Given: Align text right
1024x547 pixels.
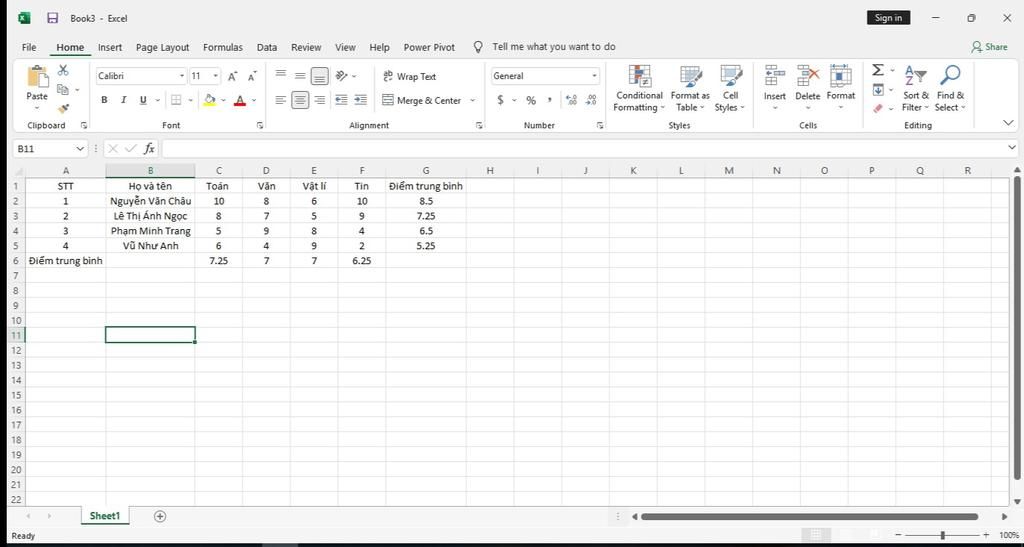Looking at the screenshot, I should pyautogui.click(x=320, y=100).
